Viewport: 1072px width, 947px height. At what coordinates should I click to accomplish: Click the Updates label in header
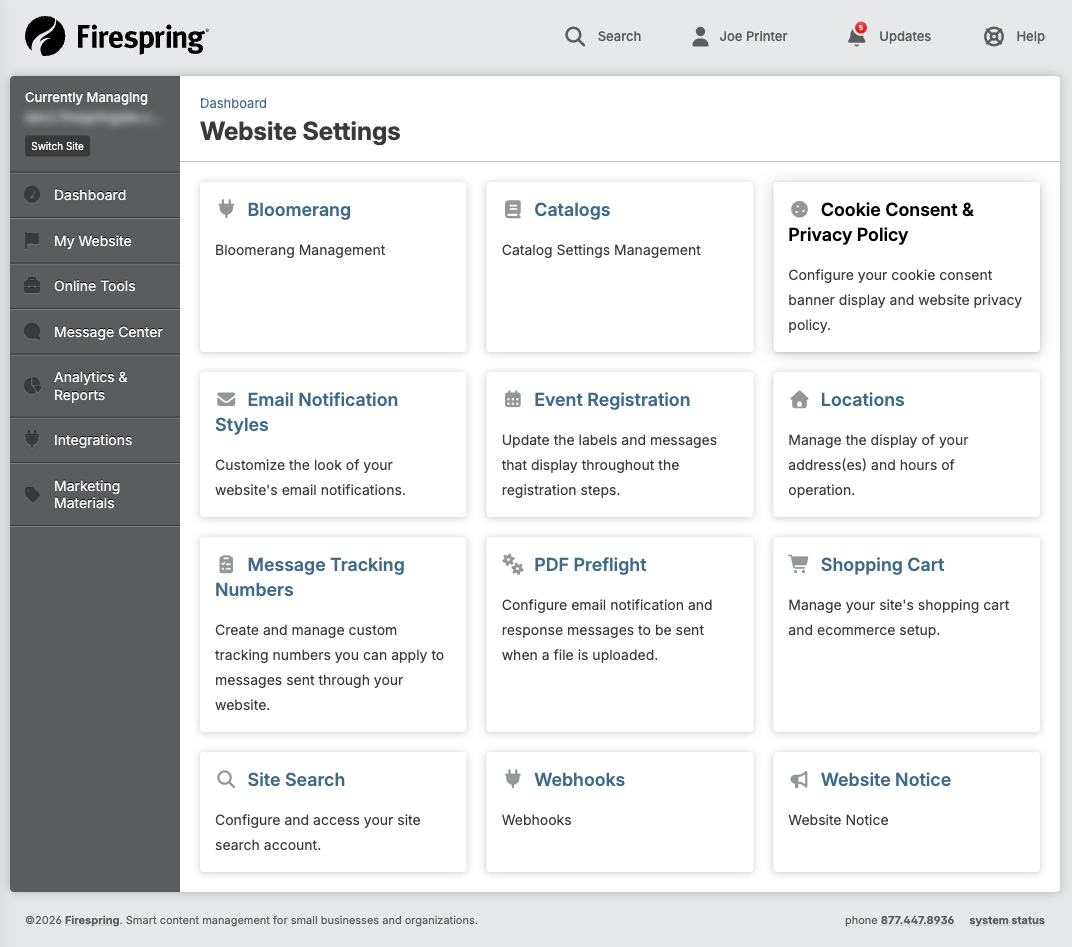click(904, 36)
